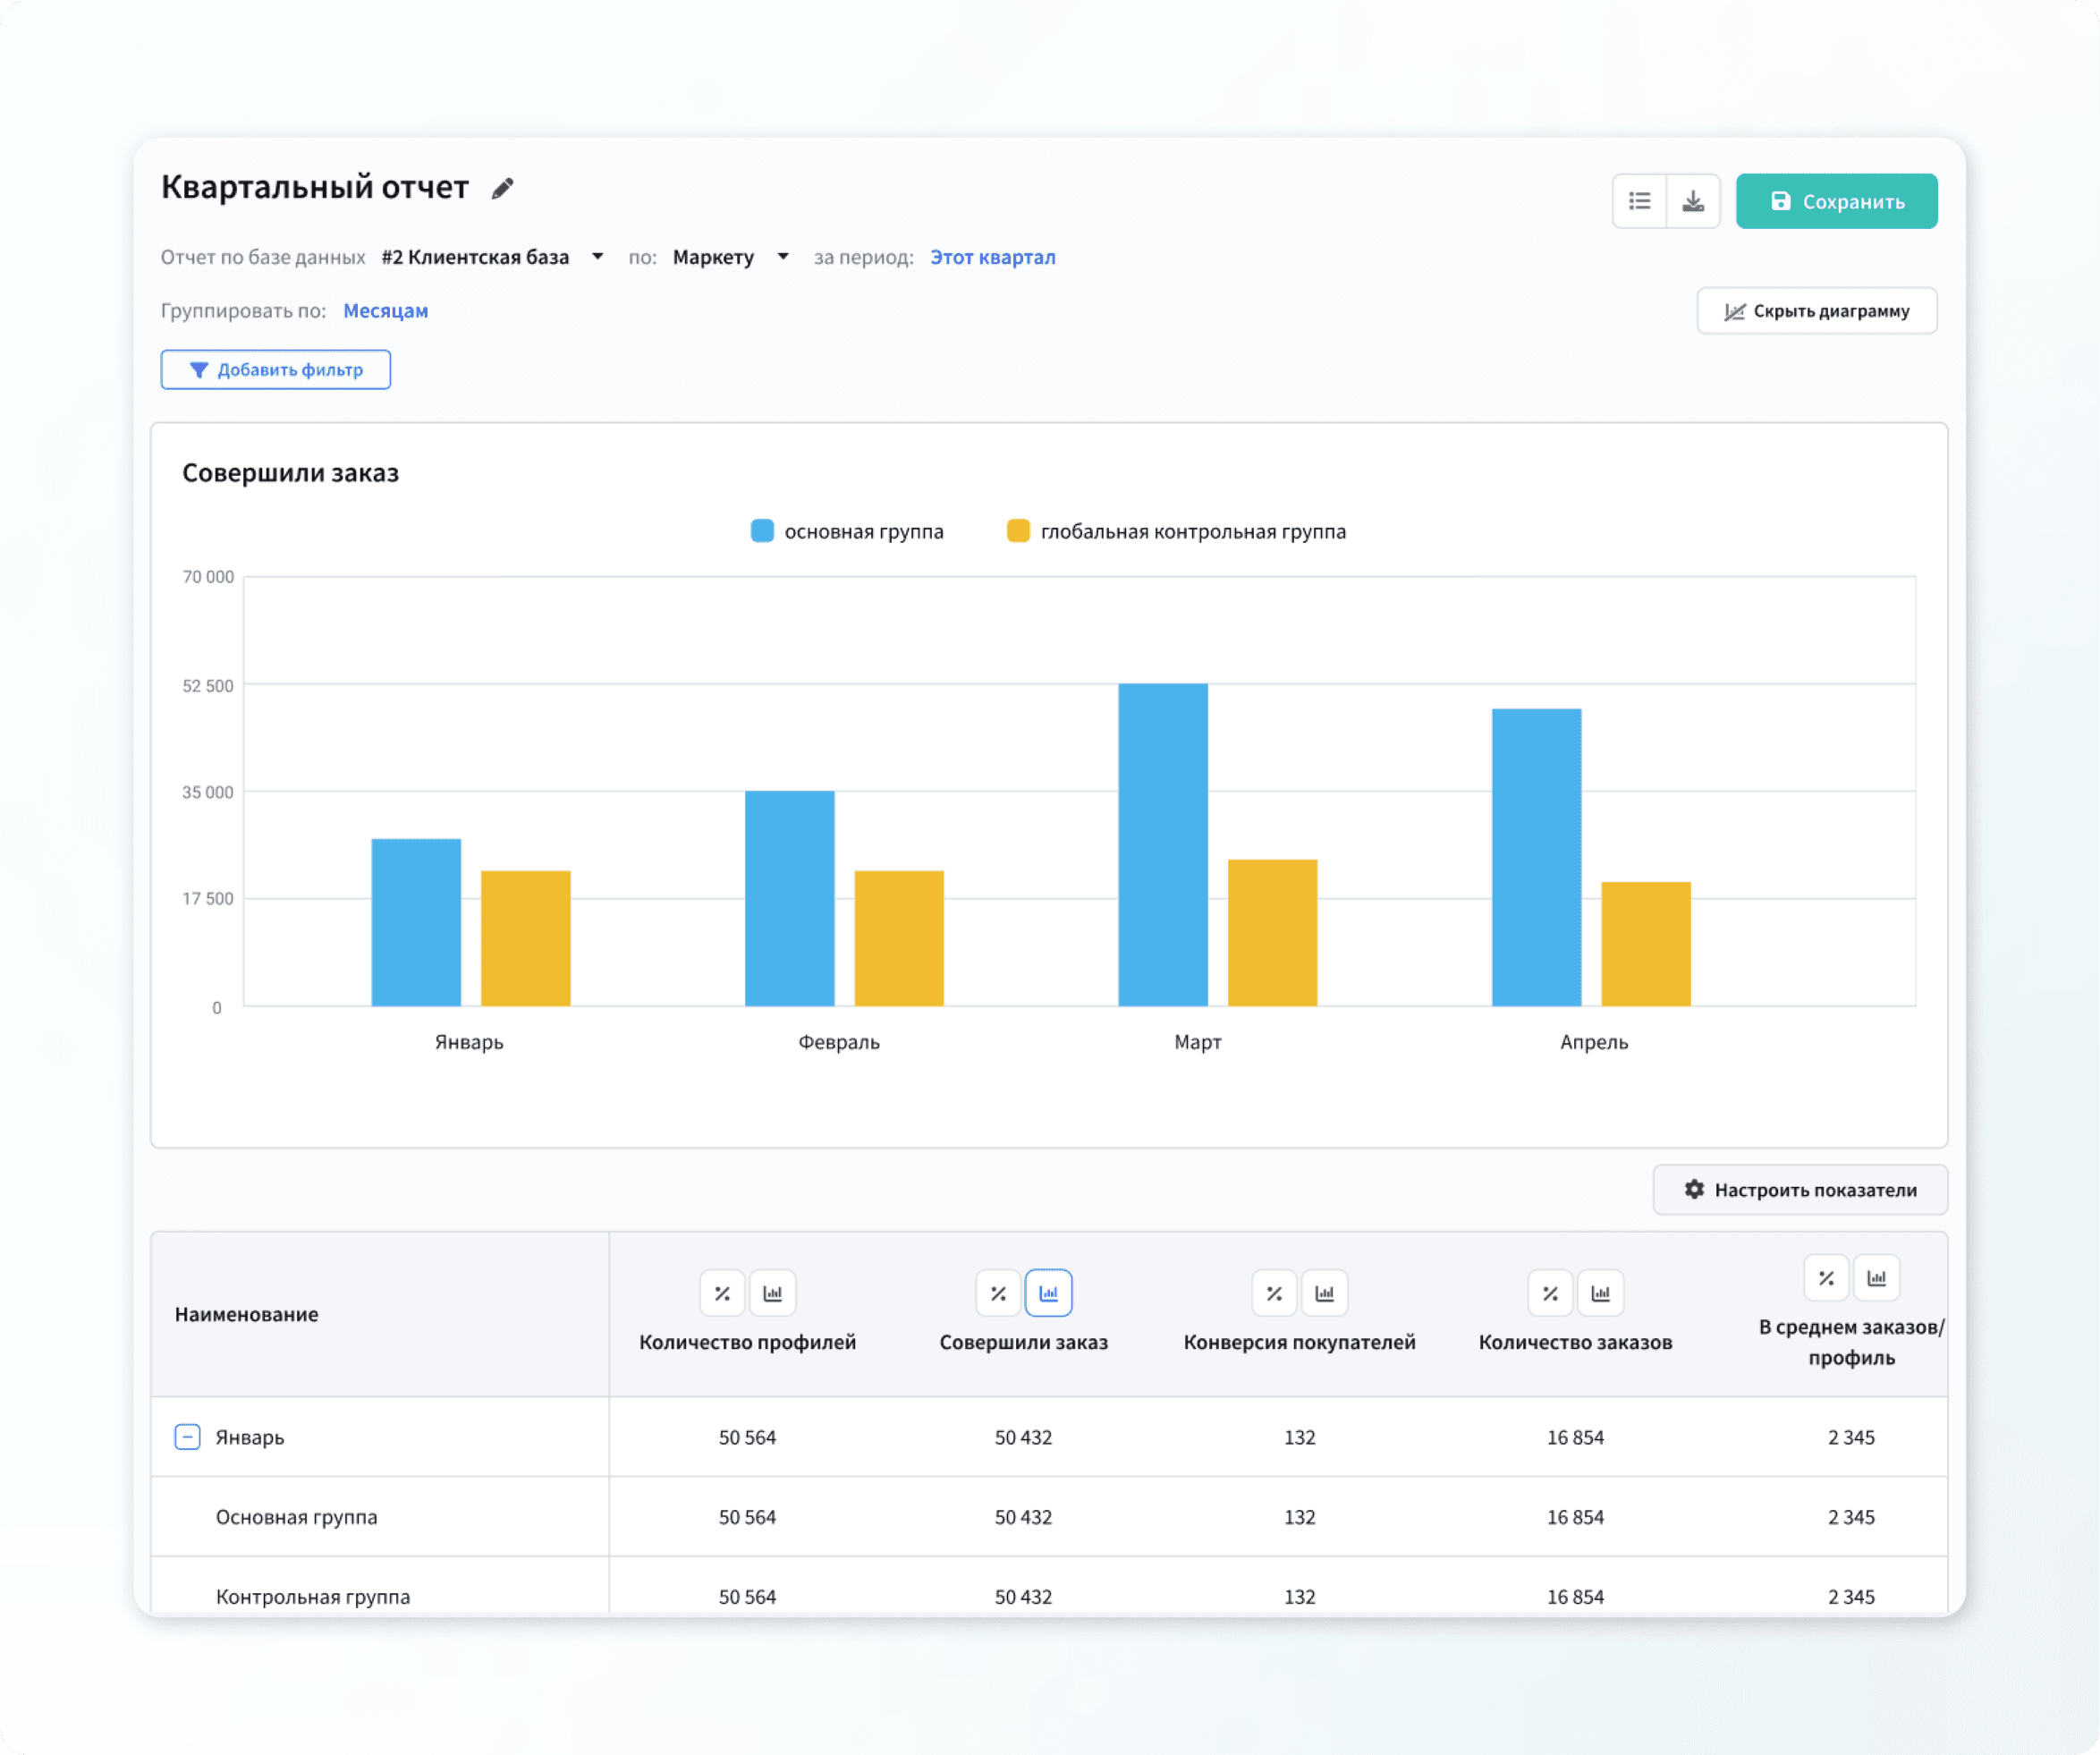Toggle the chart for the Конверсия покупателей column
The width and height of the screenshot is (2100, 1755).
tap(1324, 1293)
